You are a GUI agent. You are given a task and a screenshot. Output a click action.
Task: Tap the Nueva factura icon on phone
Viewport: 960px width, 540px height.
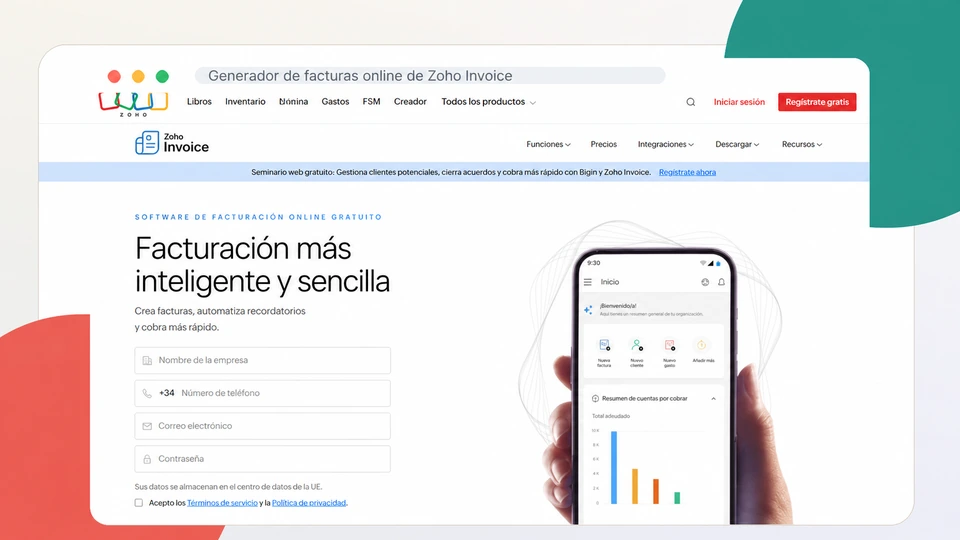604,345
